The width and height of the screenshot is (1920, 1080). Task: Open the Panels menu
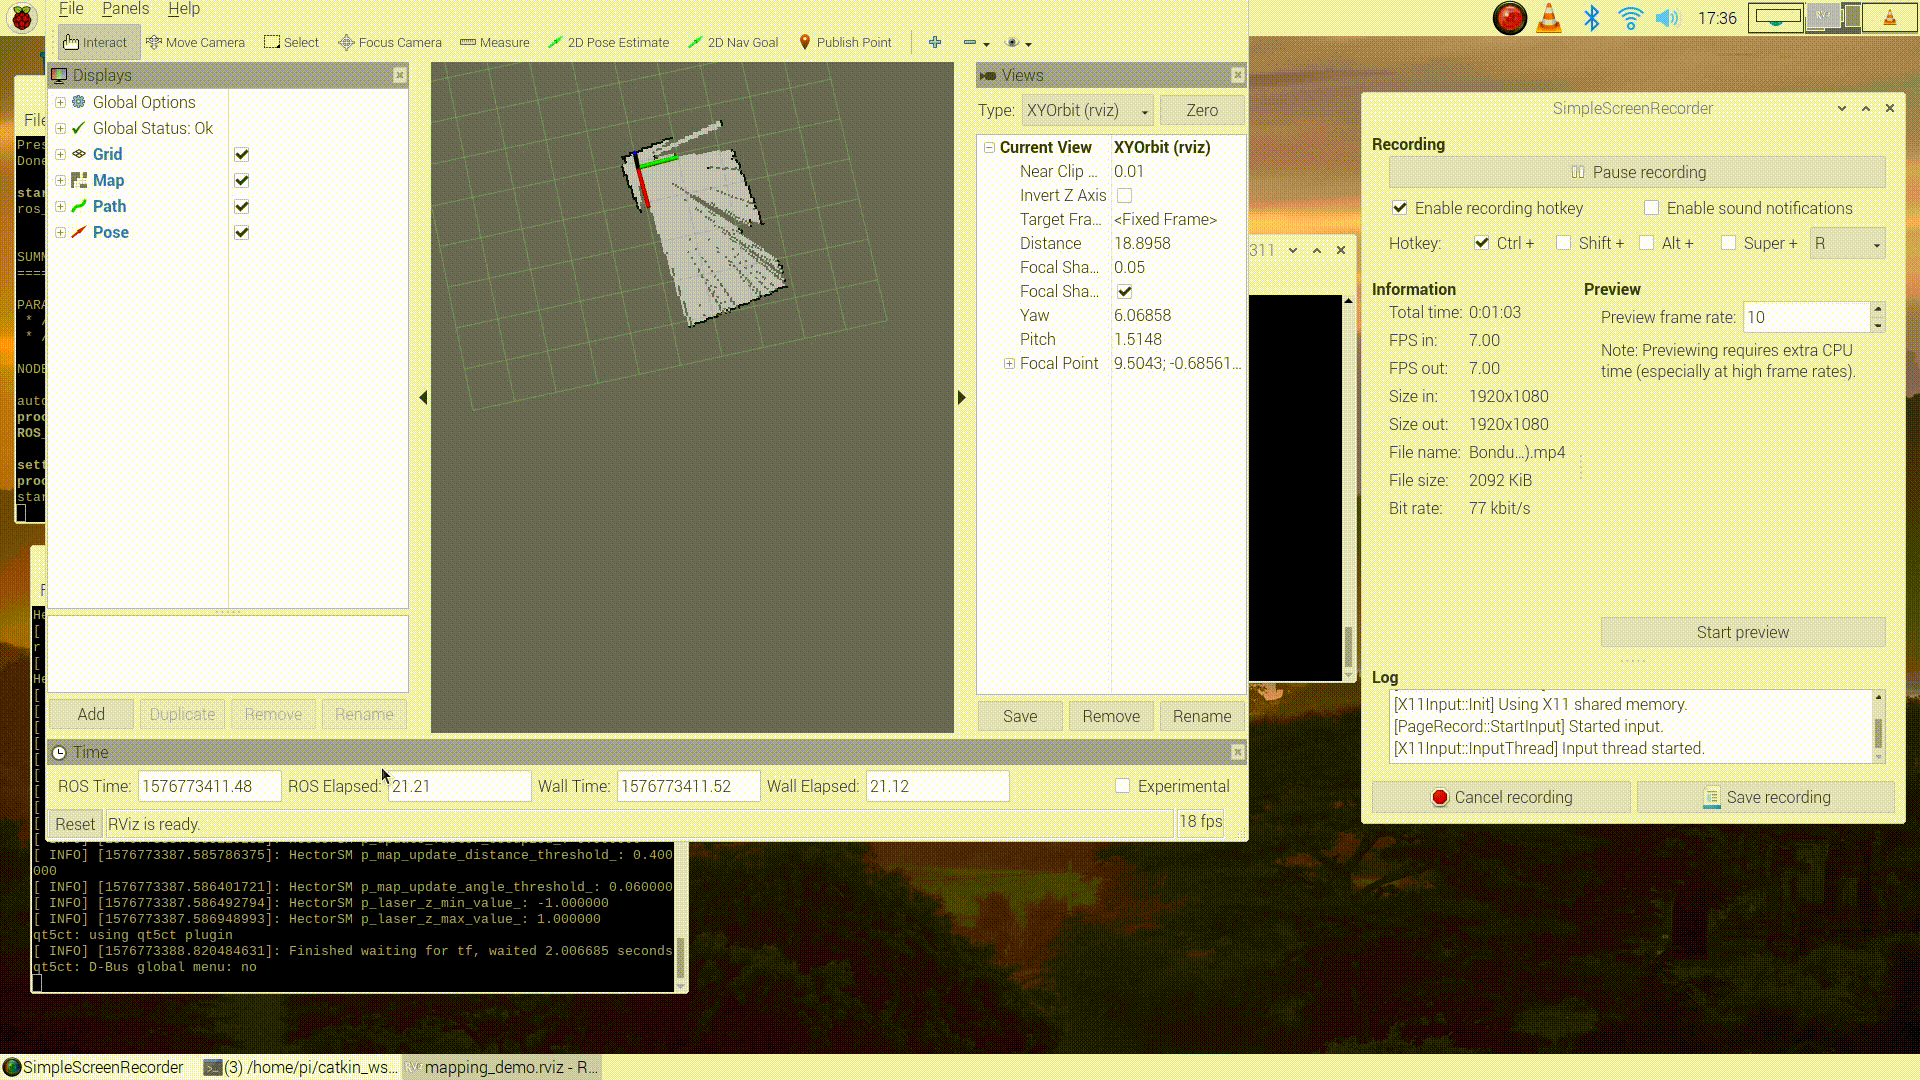(125, 9)
